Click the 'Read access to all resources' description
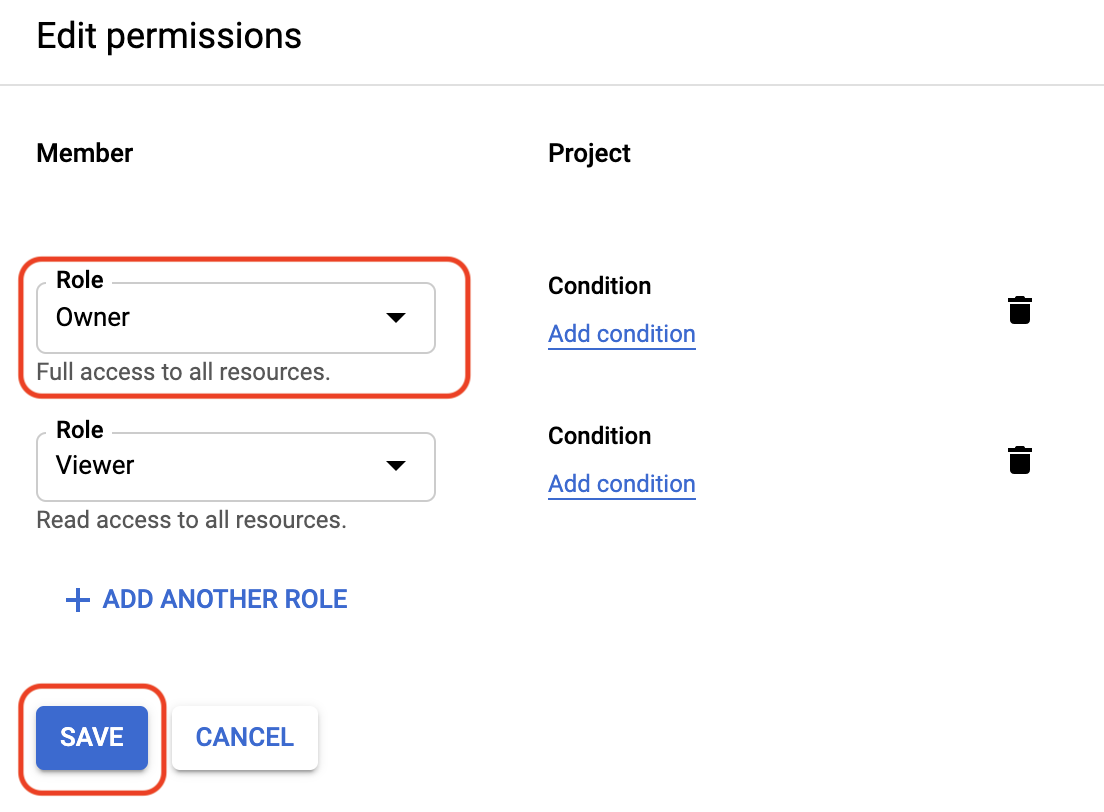The image size is (1104, 812). tap(192, 520)
